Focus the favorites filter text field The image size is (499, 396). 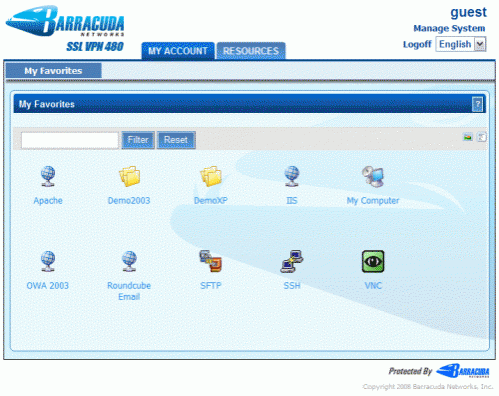70,140
